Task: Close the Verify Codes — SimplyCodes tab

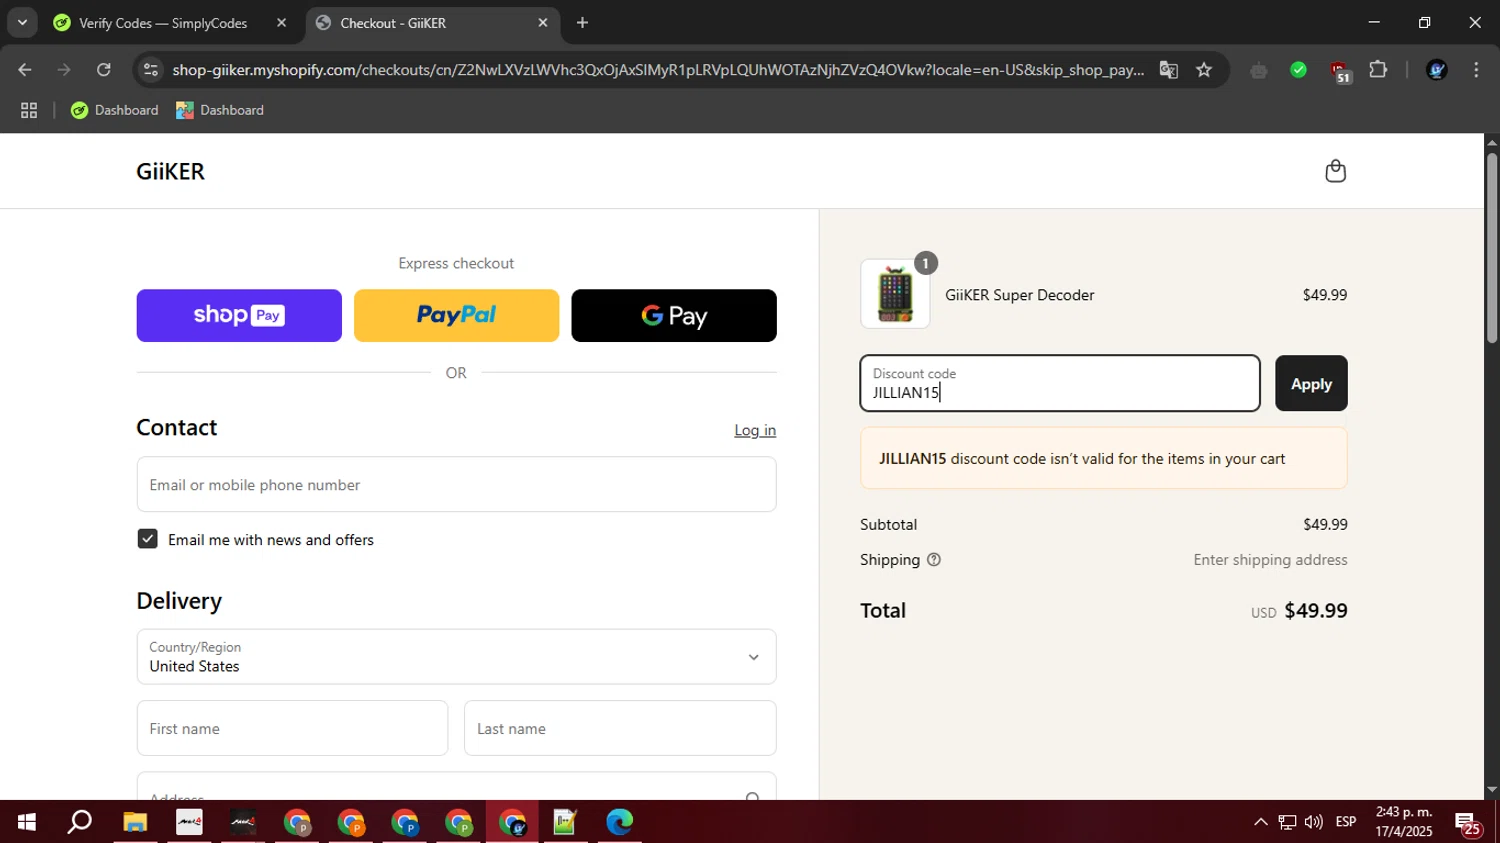Action: click(x=281, y=23)
